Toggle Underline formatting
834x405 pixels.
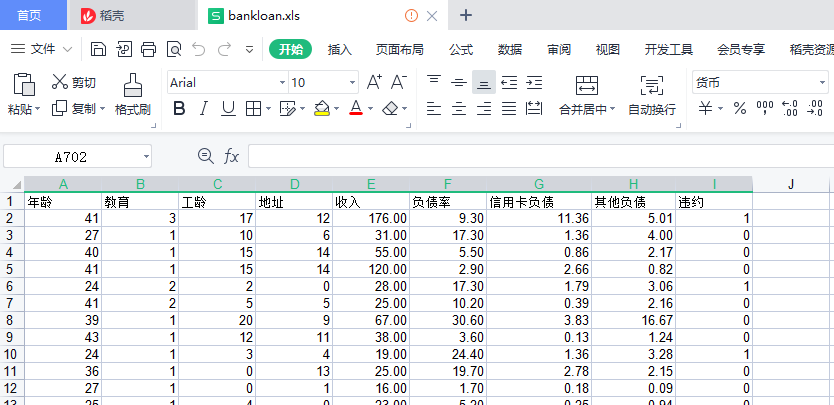click(228, 109)
